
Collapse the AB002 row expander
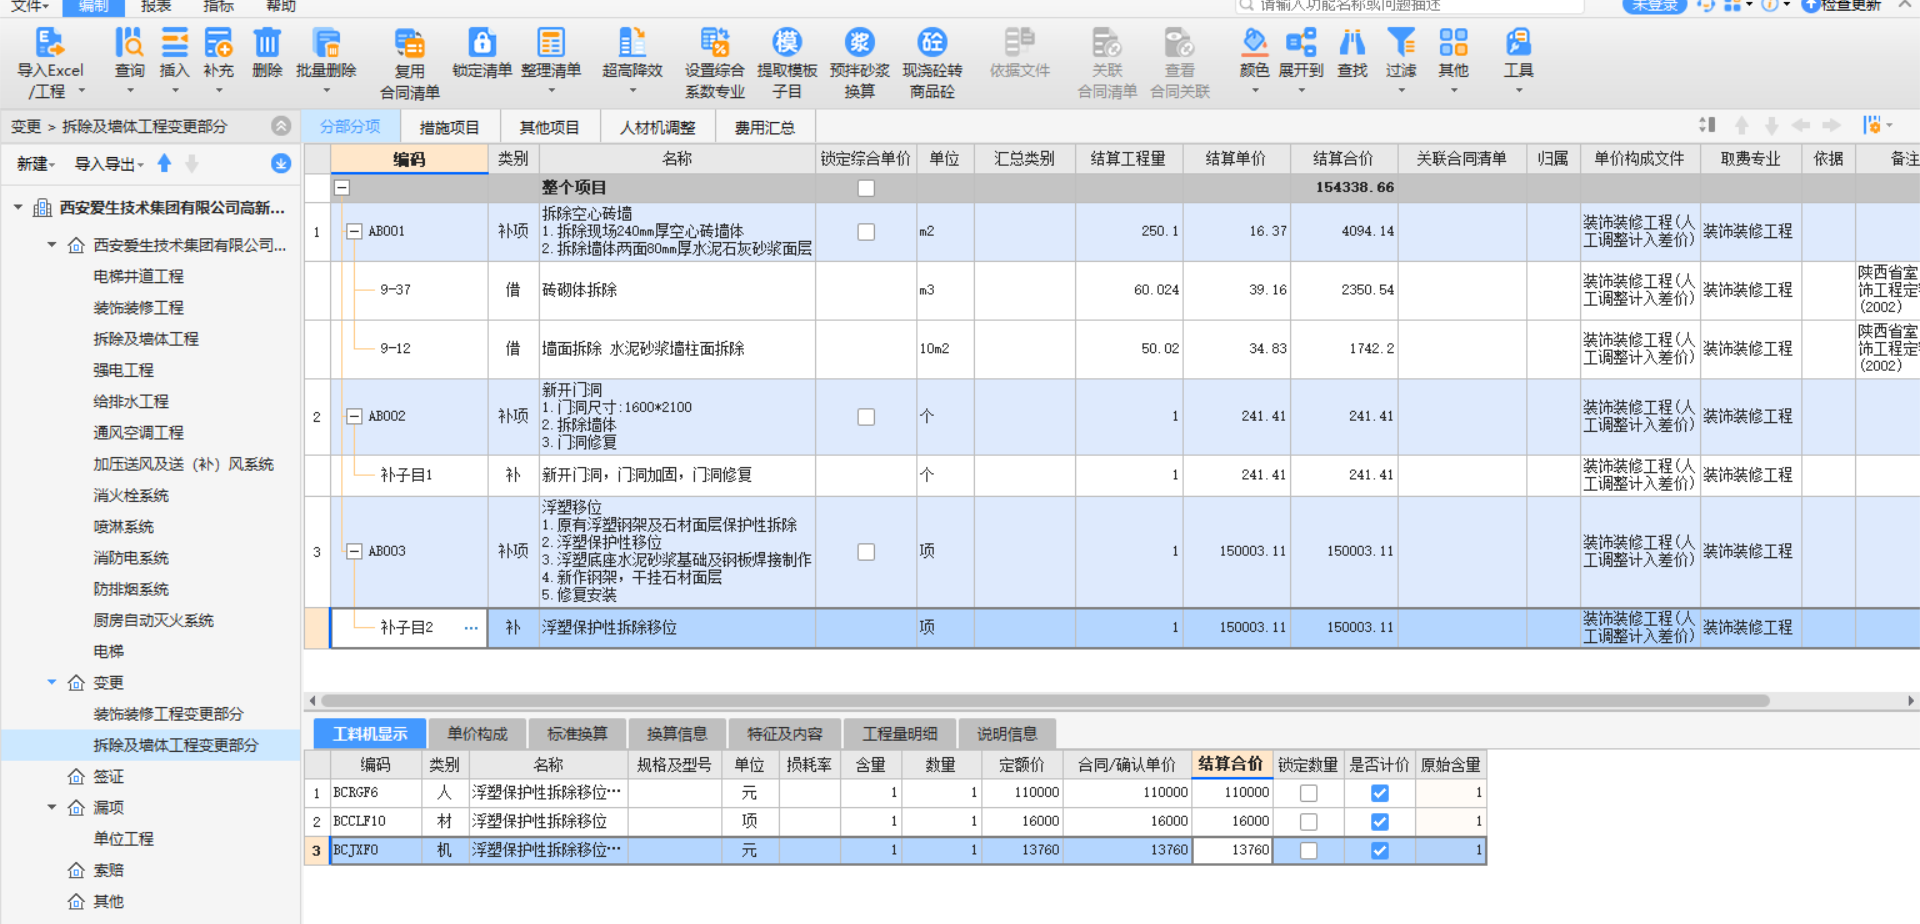pos(354,416)
